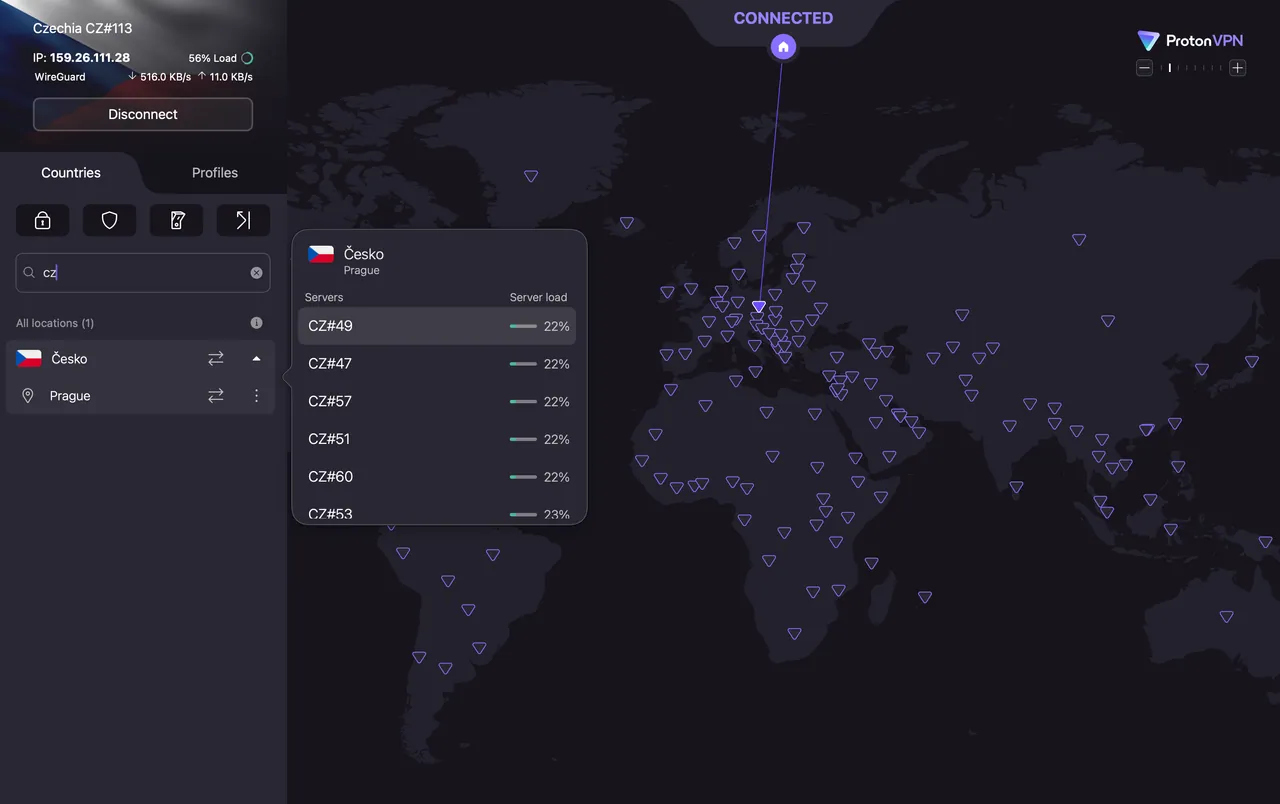Connect to server CZ#51
1280x804 pixels.
pyautogui.click(x=437, y=439)
